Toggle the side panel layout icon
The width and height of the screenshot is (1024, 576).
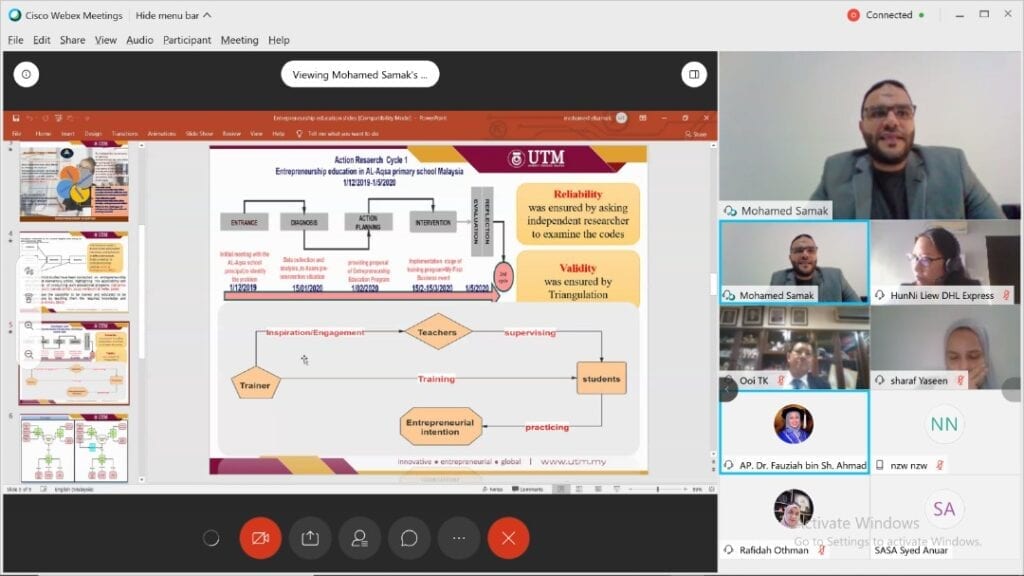693,74
